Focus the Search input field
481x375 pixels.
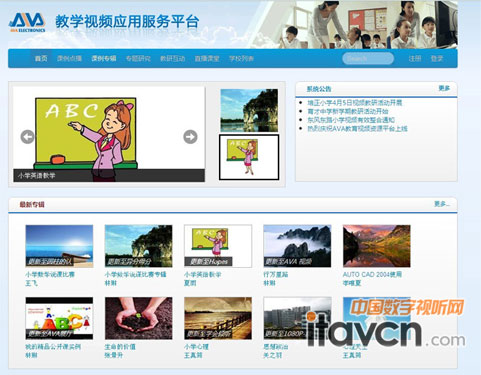(368, 59)
